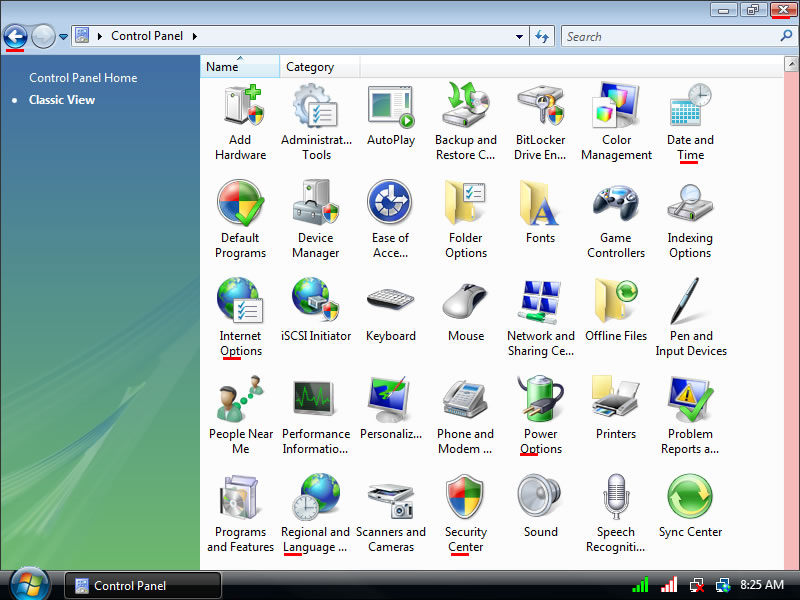The height and width of the screenshot is (600, 800).
Task: Expand the recent pages dropdown arrow
Action: (x=63, y=37)
